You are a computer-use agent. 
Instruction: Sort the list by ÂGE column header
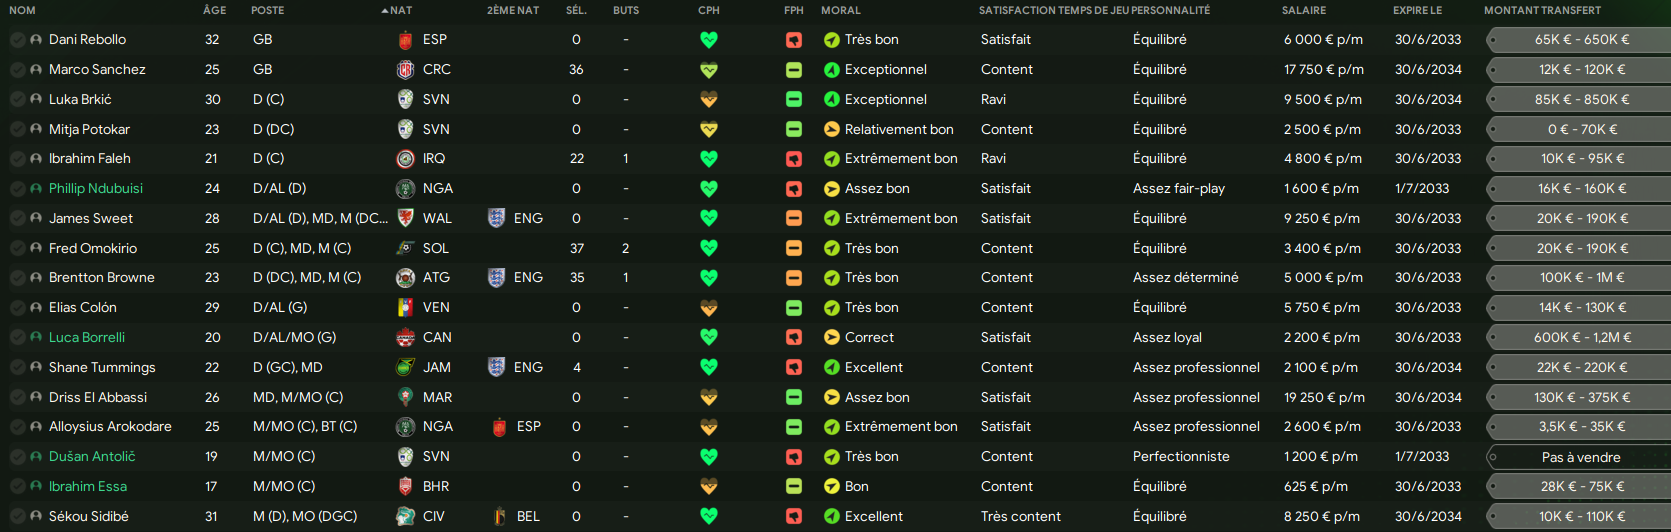pyautogui.click(x=214, y=10)
